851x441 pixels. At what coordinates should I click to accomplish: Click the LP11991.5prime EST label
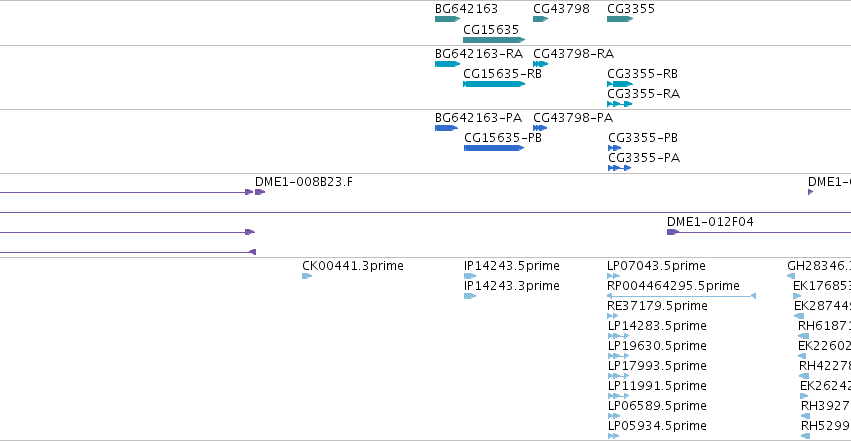point(657,386)
